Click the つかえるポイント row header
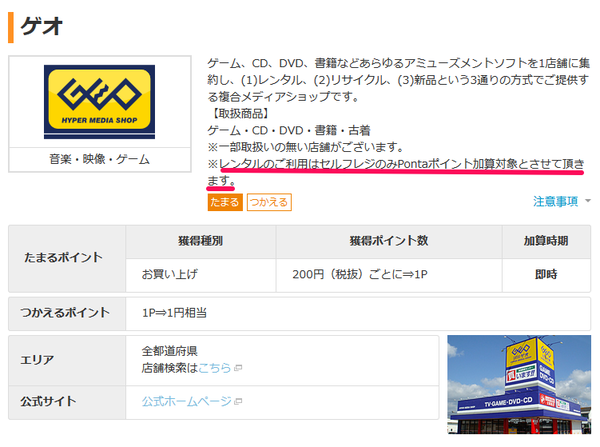The image size is (600, 447). [67, 313]
